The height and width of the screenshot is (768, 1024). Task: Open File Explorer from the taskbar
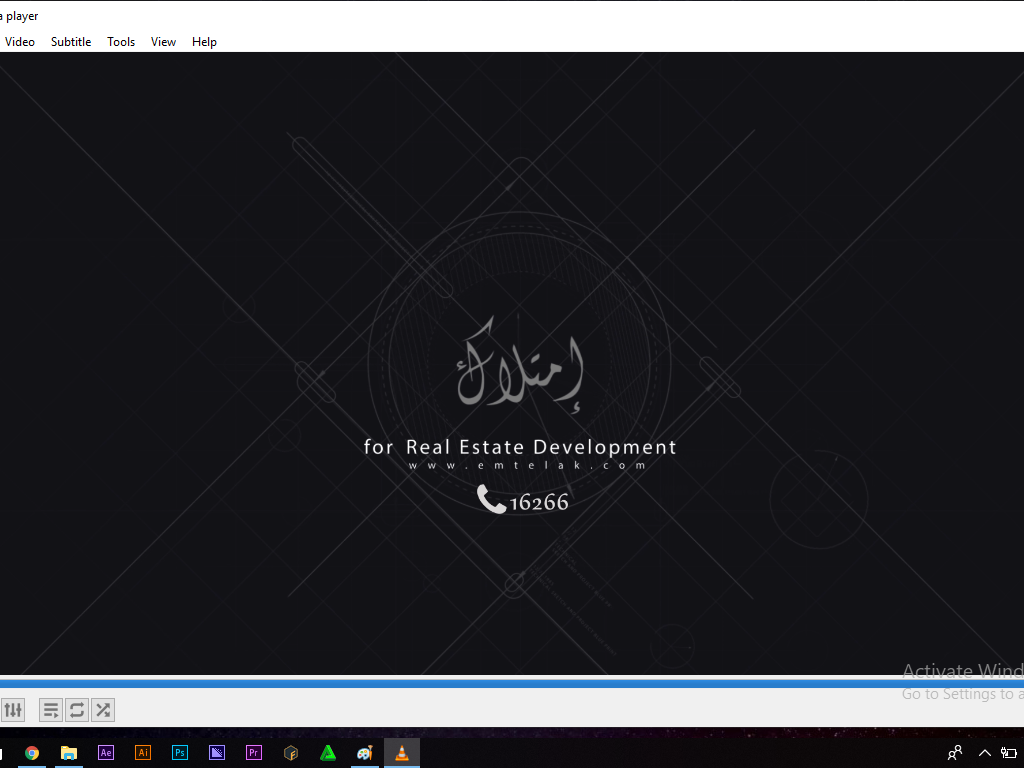[x=69, y=753]
